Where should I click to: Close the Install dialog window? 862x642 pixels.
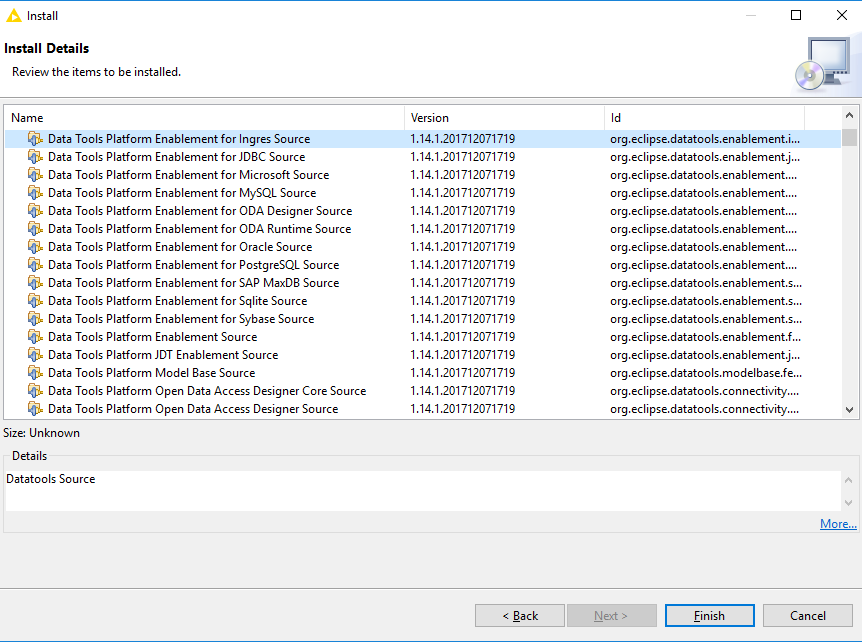pyautogui.click(x=842, y=15)
